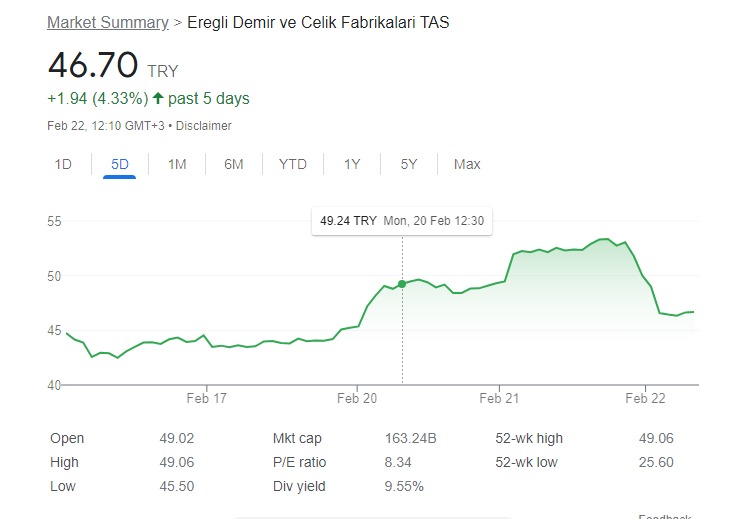Click the 52-wk high label
The height and width of the screenshot is (519, 751).
pyautogui.click(x=529, y=438)
